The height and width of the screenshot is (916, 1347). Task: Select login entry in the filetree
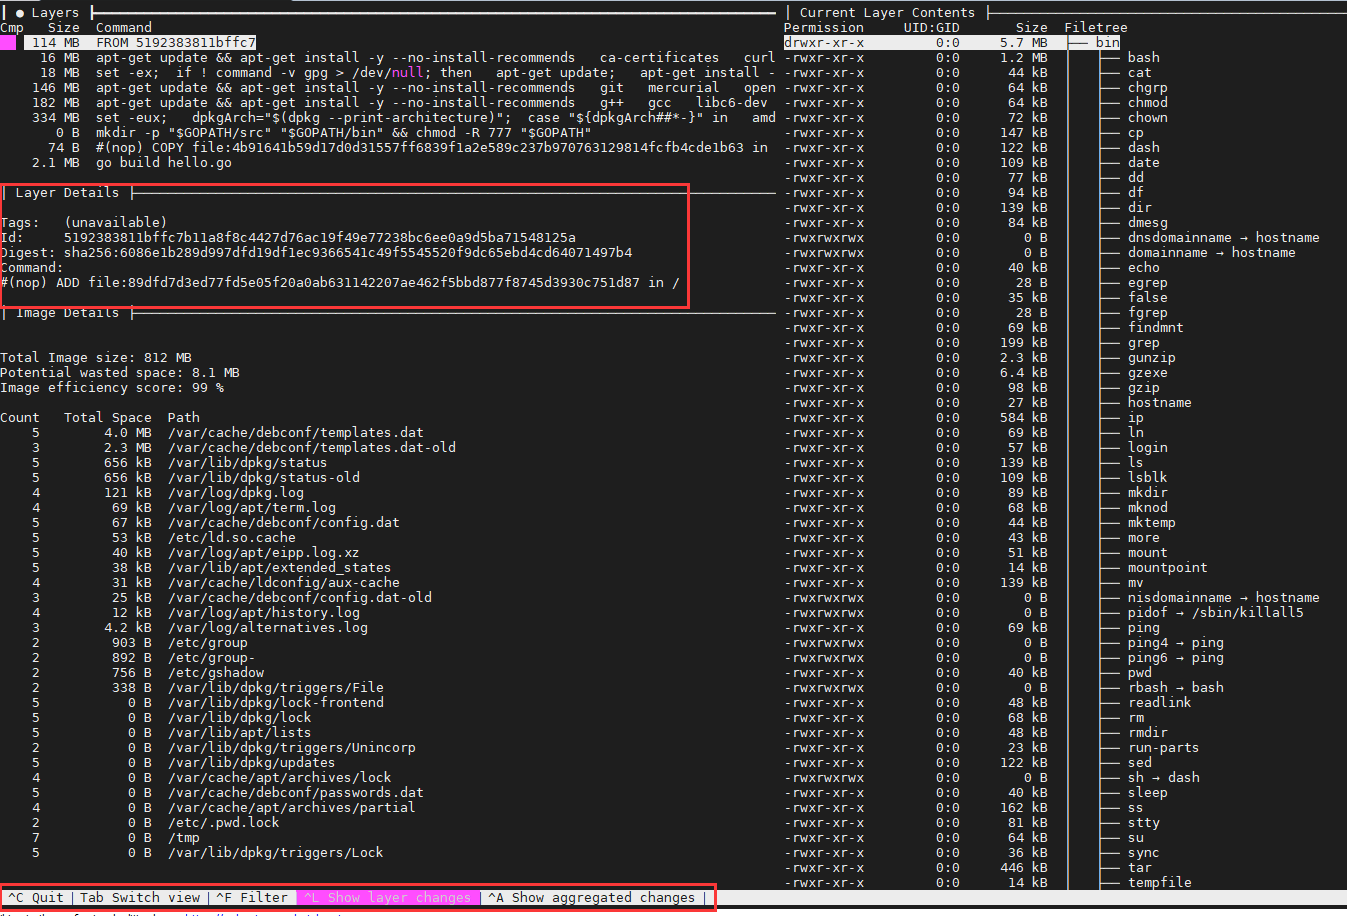coord(1148,448)
